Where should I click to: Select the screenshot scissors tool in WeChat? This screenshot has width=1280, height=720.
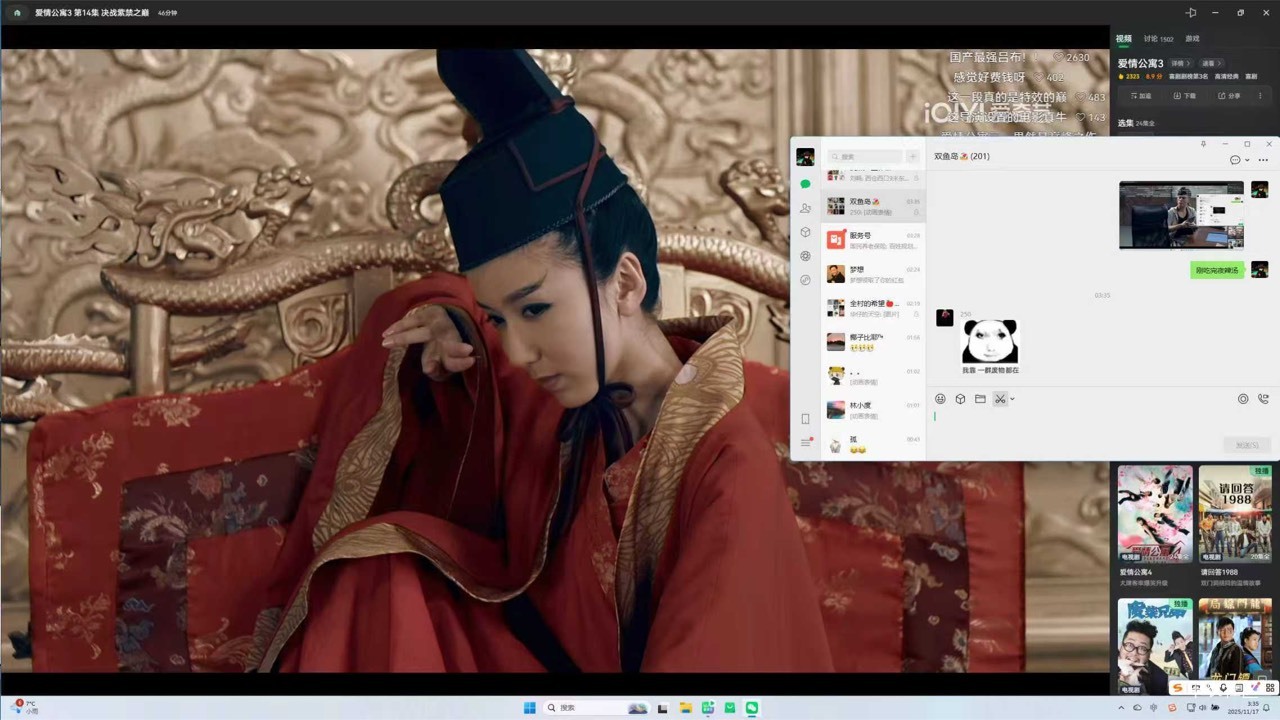tap(999, 398)
